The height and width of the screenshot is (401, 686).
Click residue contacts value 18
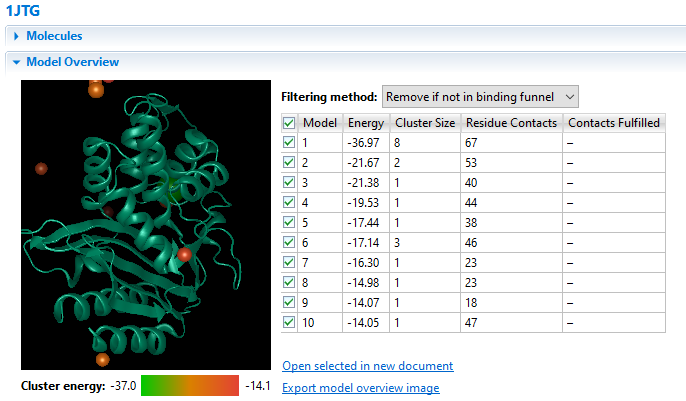[x=471, y=303]
